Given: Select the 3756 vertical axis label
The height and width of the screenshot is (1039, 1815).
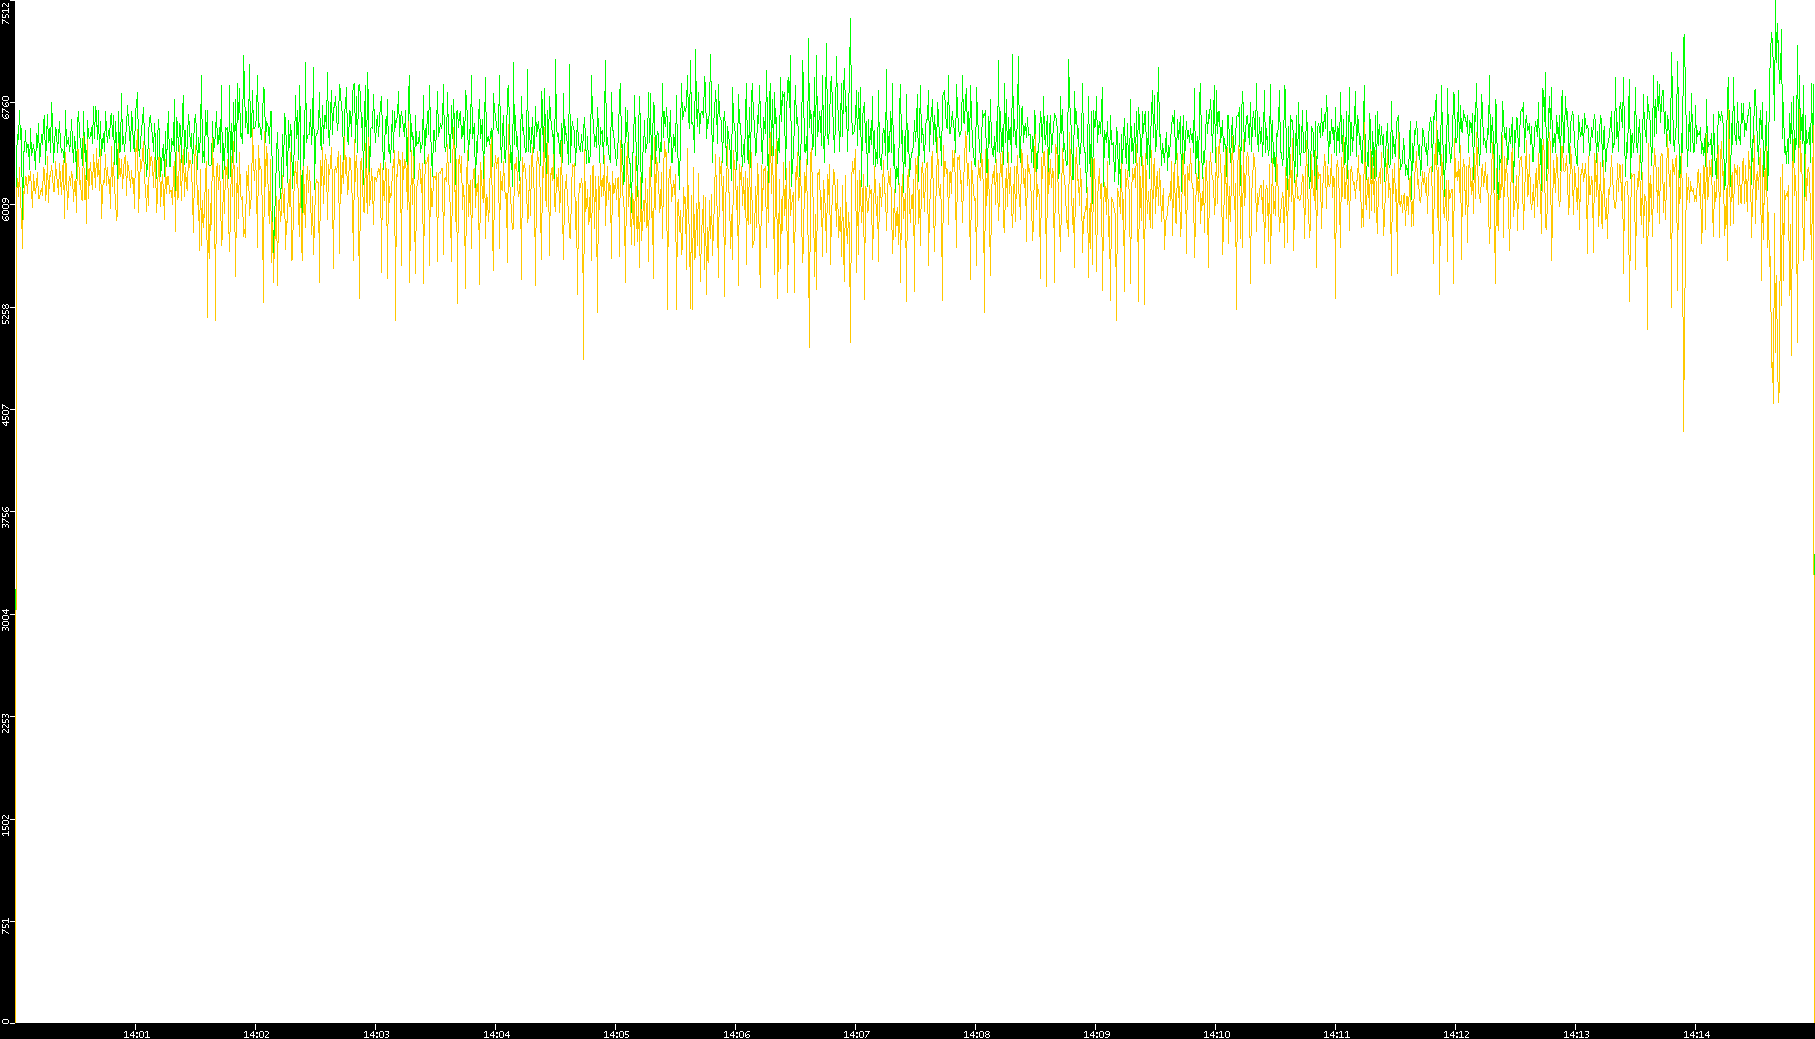Looking at the screenshot, I should [x=6, y=517].
